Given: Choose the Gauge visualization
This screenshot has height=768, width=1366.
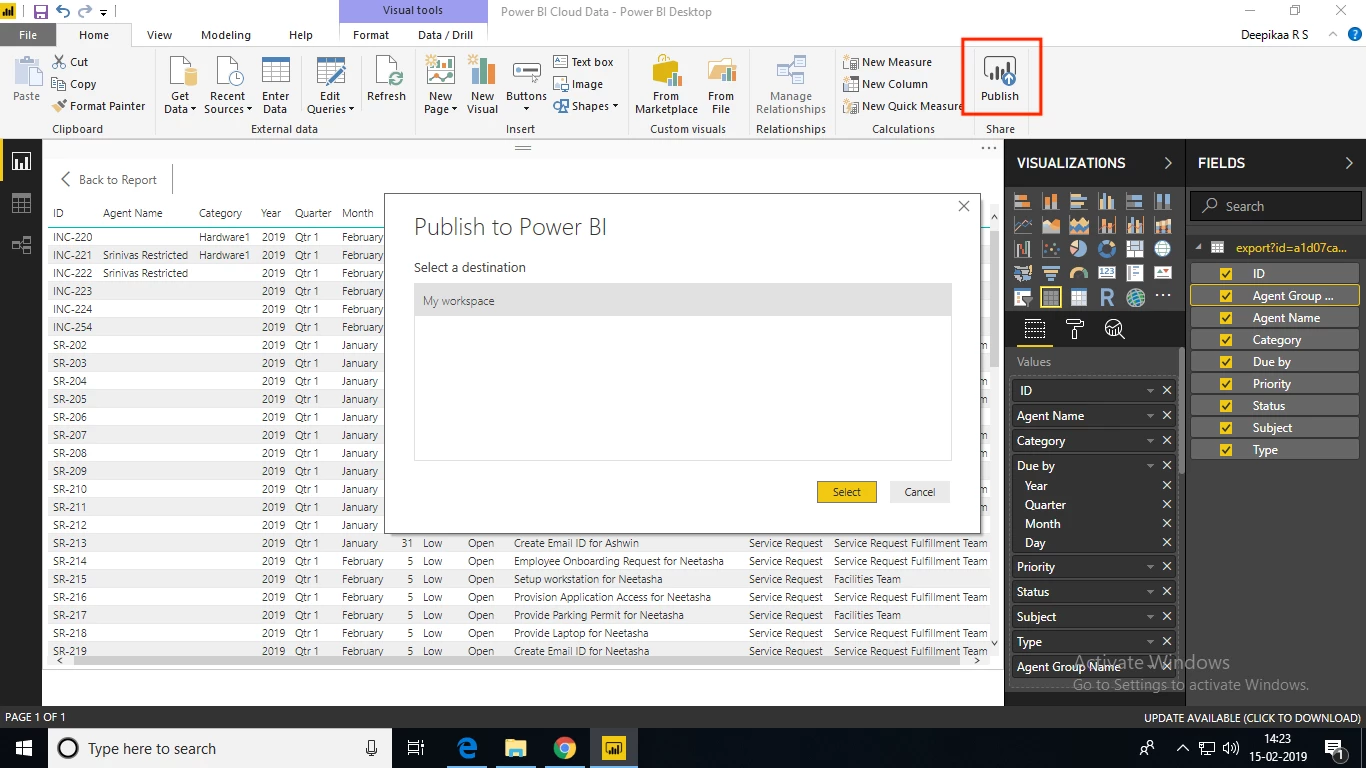Looking at the screenshot, I should (x=1078, y=272).
